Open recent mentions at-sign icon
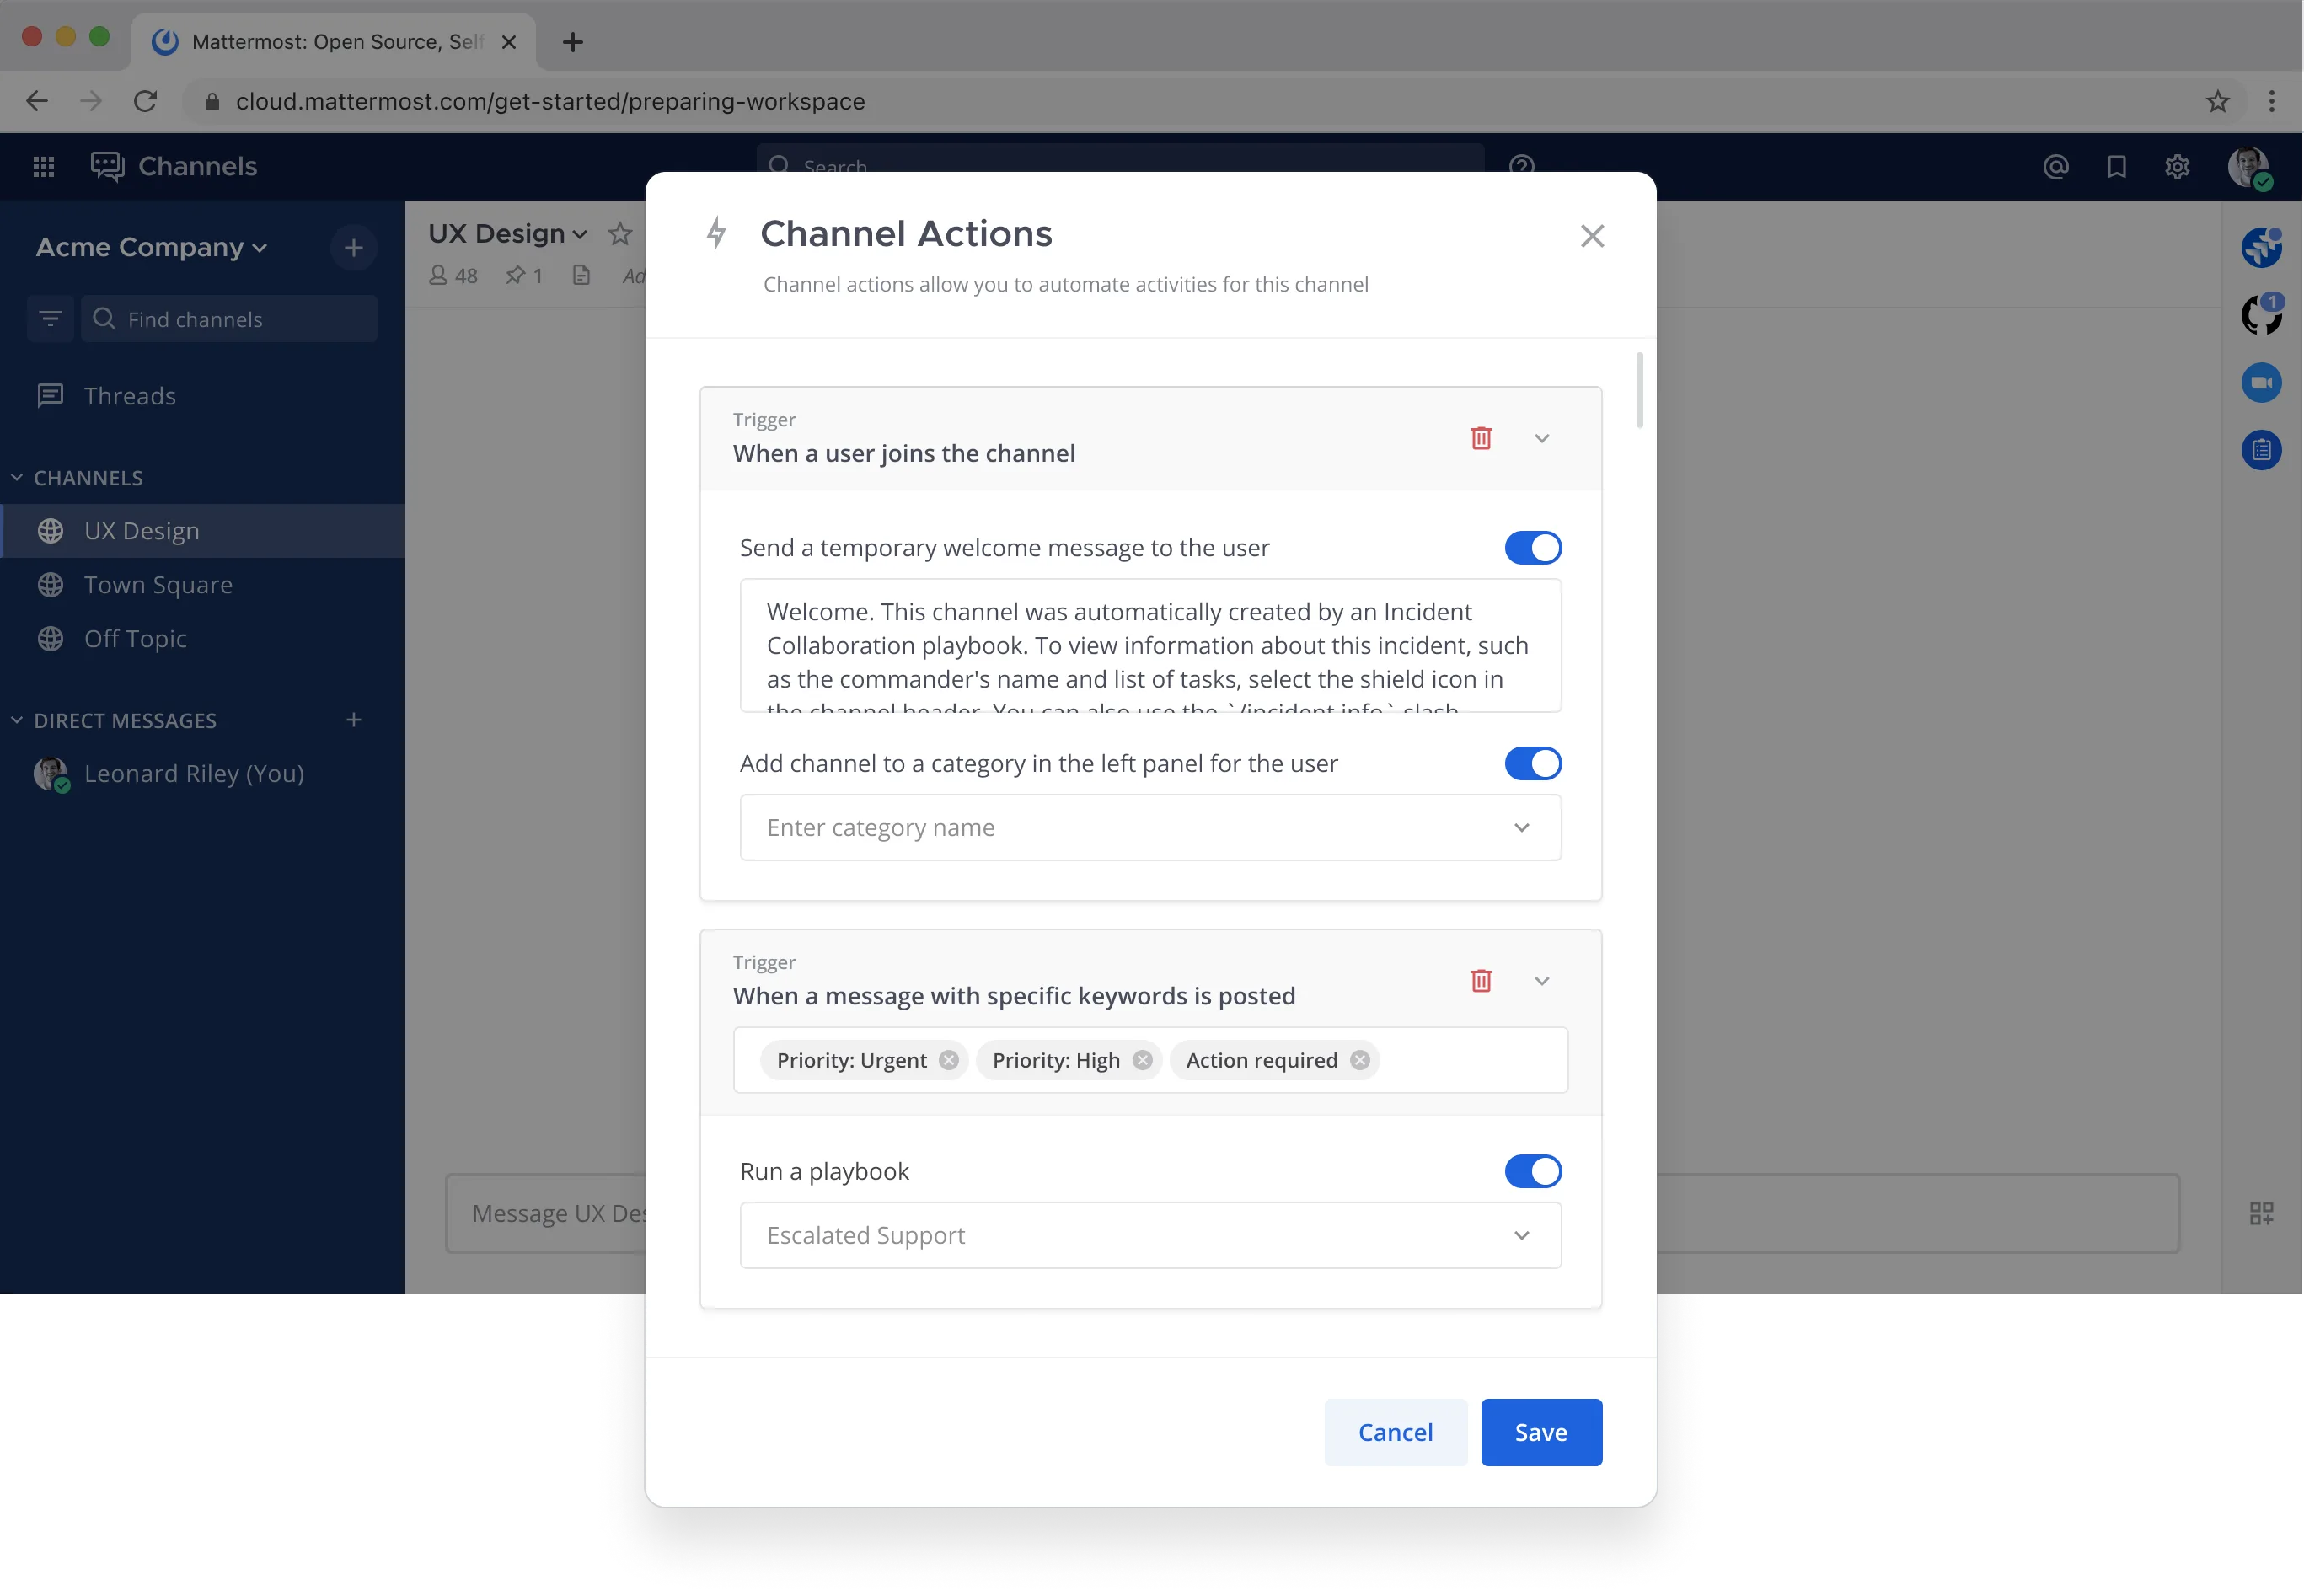The height and width of the screenshot is (1596, 2304). coord(2055,166)
